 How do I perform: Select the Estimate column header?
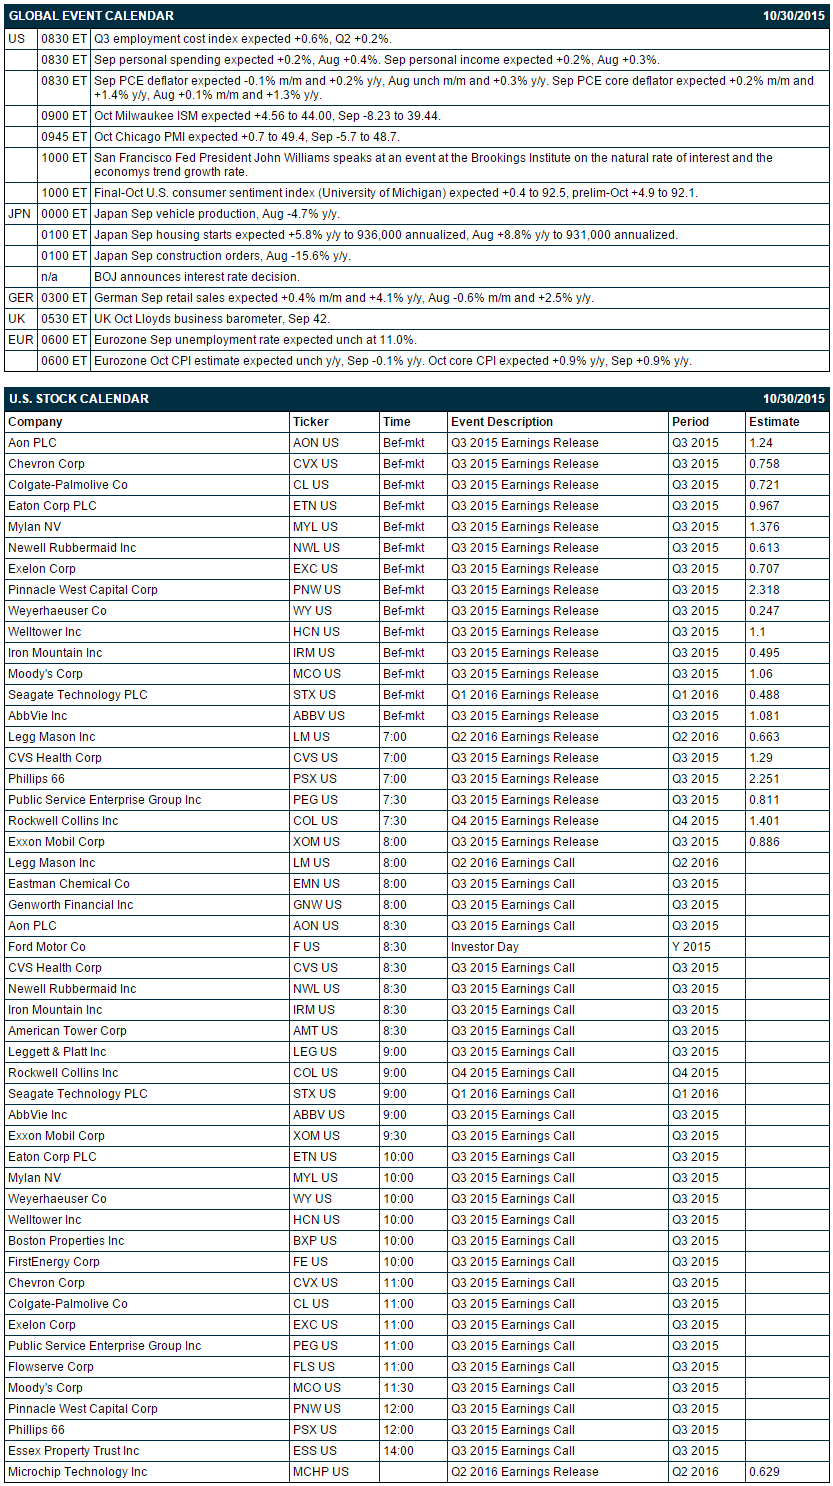pyautogui.click(x=774, y=422)
